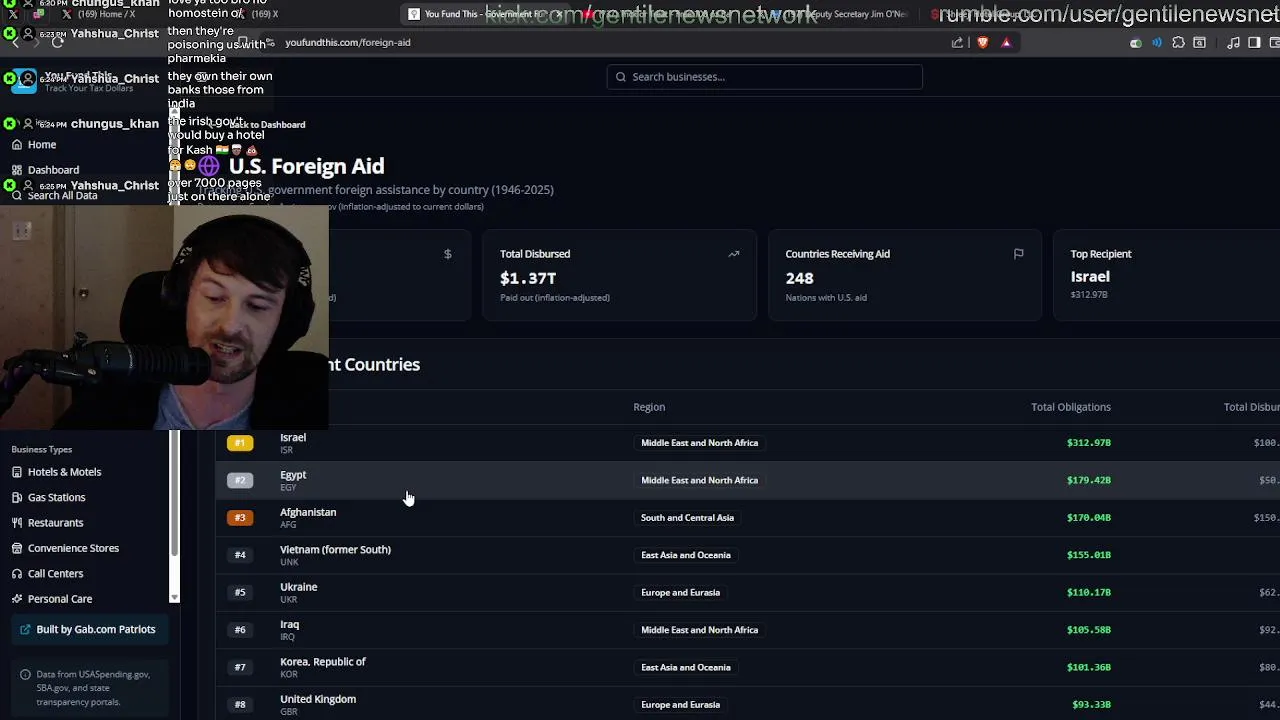
Task: Click the Hotels & Motels building icon
Action: coord(17,472)
